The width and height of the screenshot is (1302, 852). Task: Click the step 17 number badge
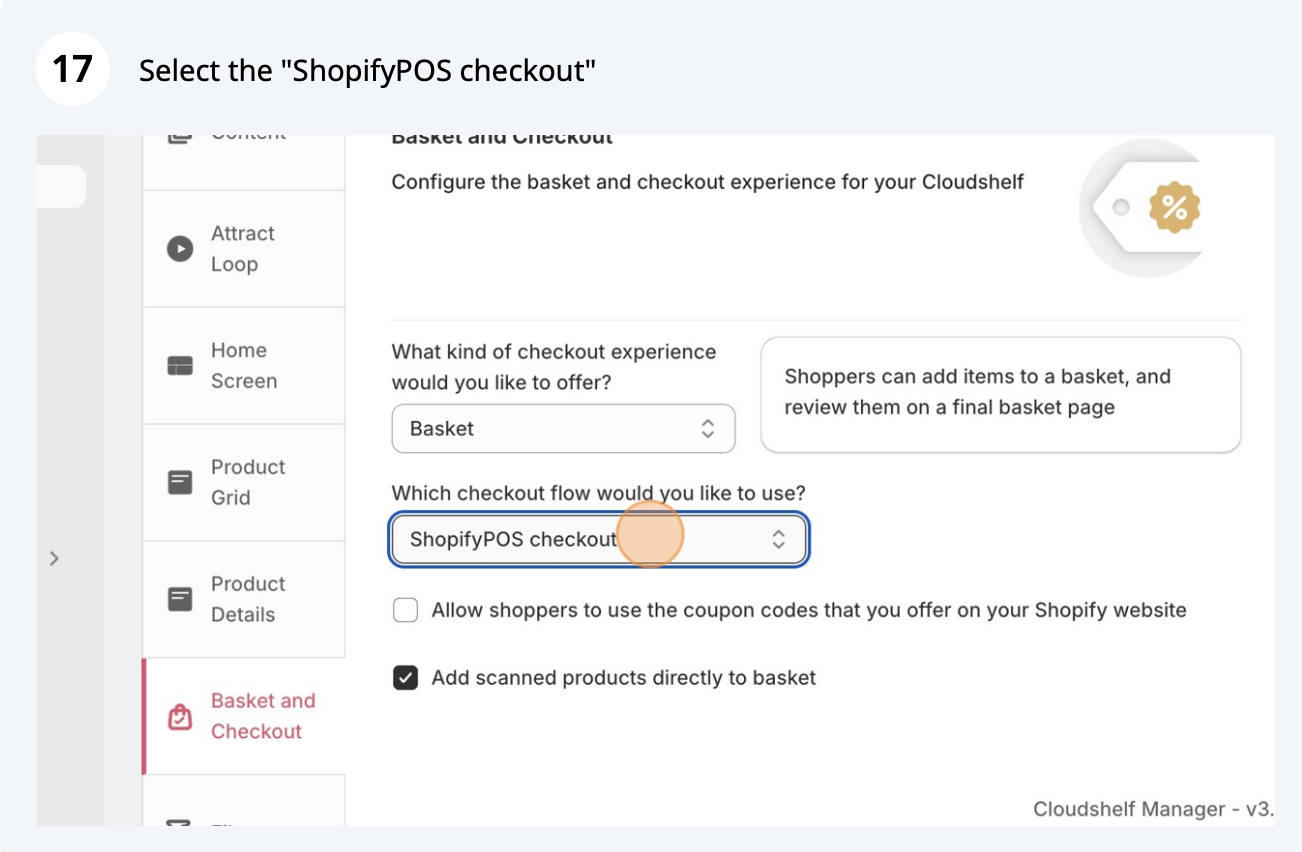[x=72, y=70]
